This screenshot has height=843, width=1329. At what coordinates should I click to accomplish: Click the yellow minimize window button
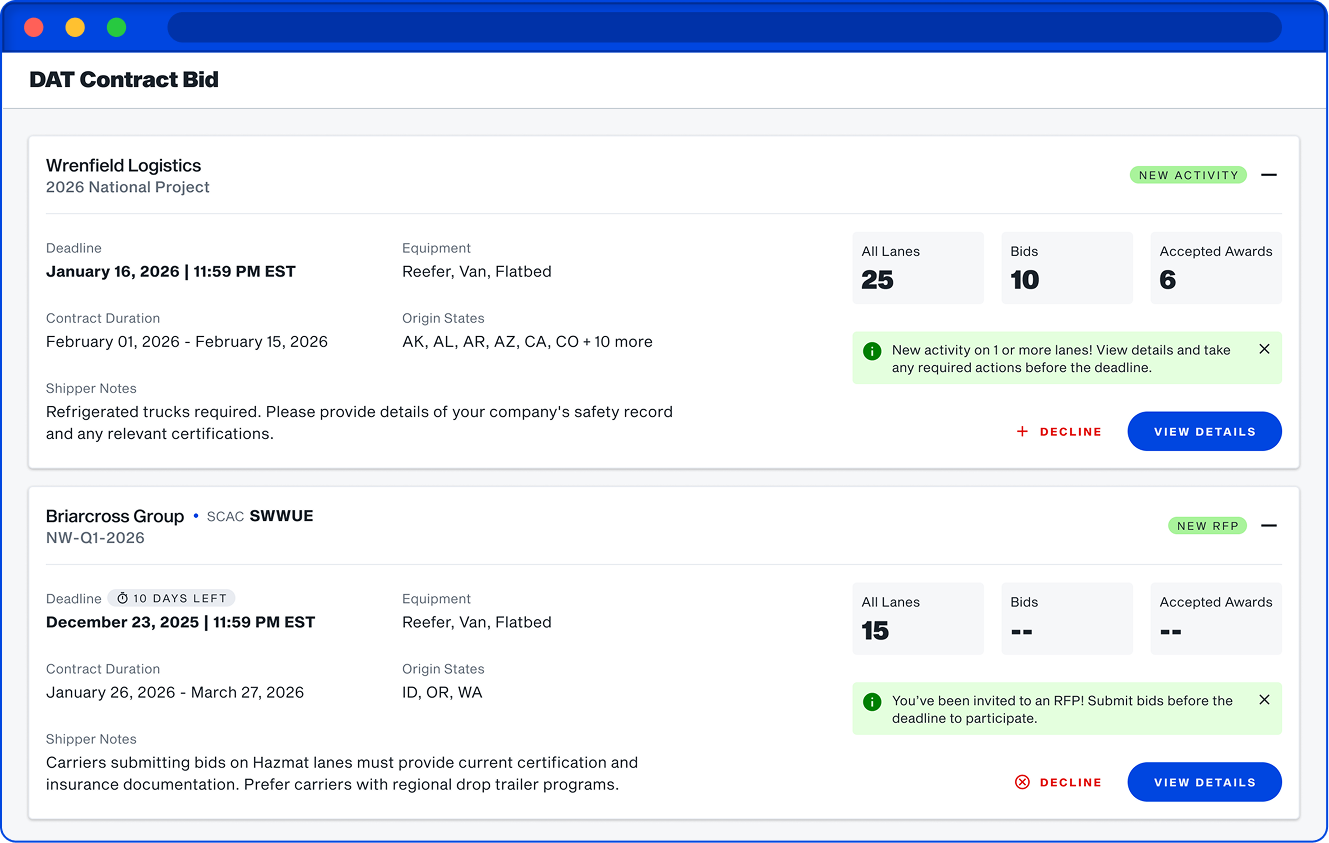click(x=75, y=27)
